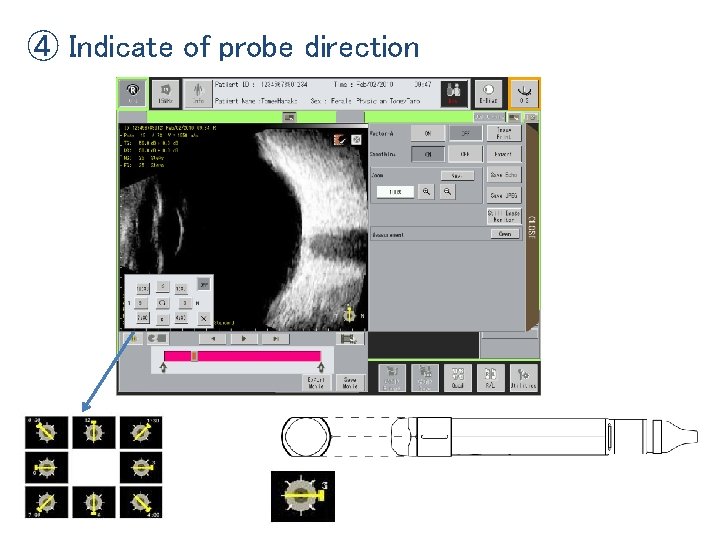Click the probe direction icon below the image
Screen dimensions: 720x540
[x=134, y=339]
